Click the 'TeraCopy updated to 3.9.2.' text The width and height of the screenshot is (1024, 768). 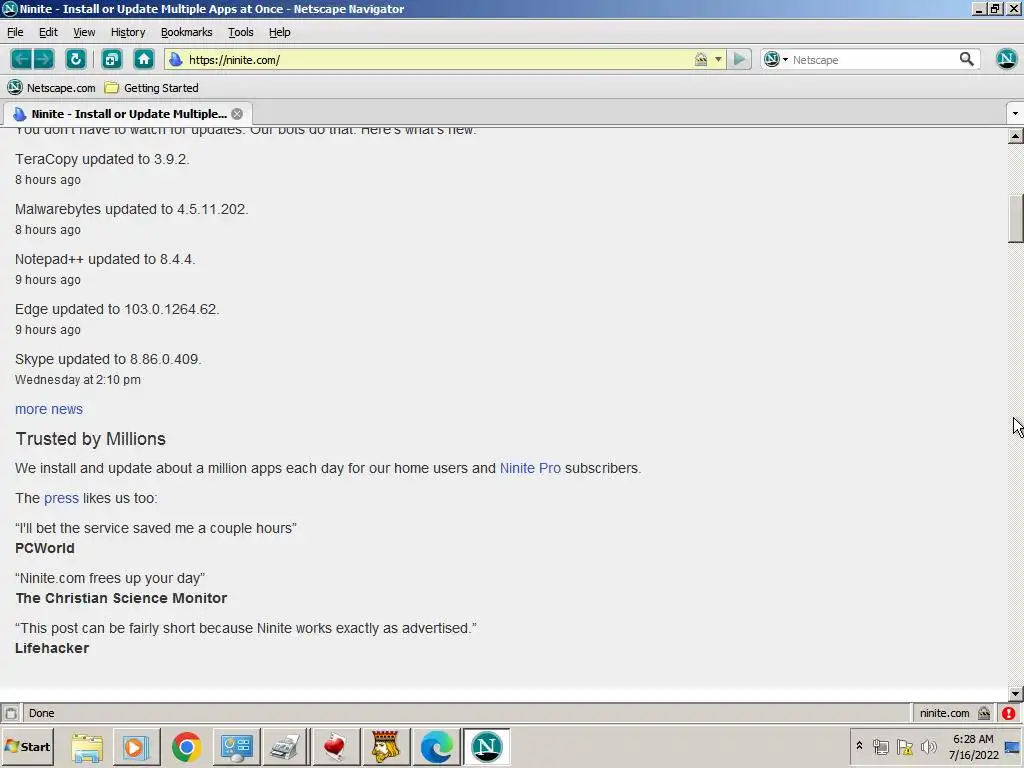(103, 159)
